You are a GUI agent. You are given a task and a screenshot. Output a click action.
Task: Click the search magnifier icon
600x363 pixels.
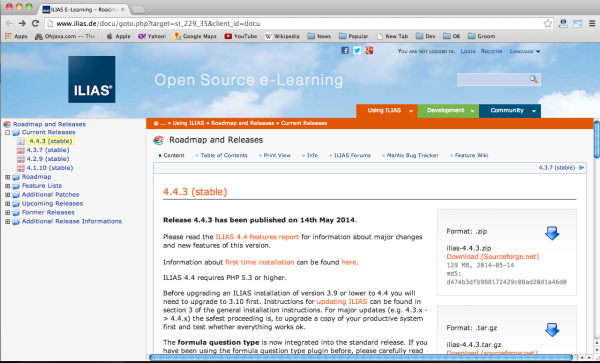tap(533, 79)
